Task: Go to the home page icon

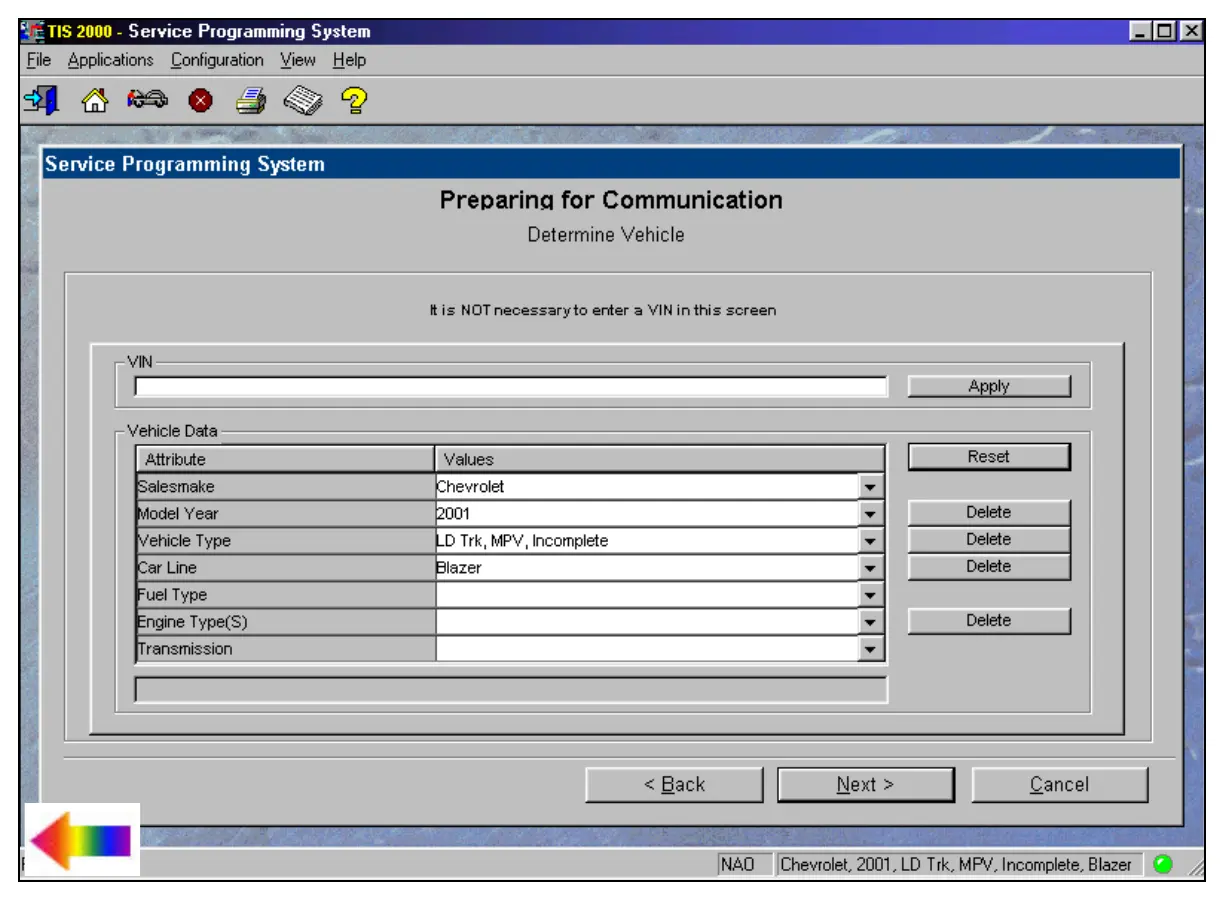Action: point(94,101)
